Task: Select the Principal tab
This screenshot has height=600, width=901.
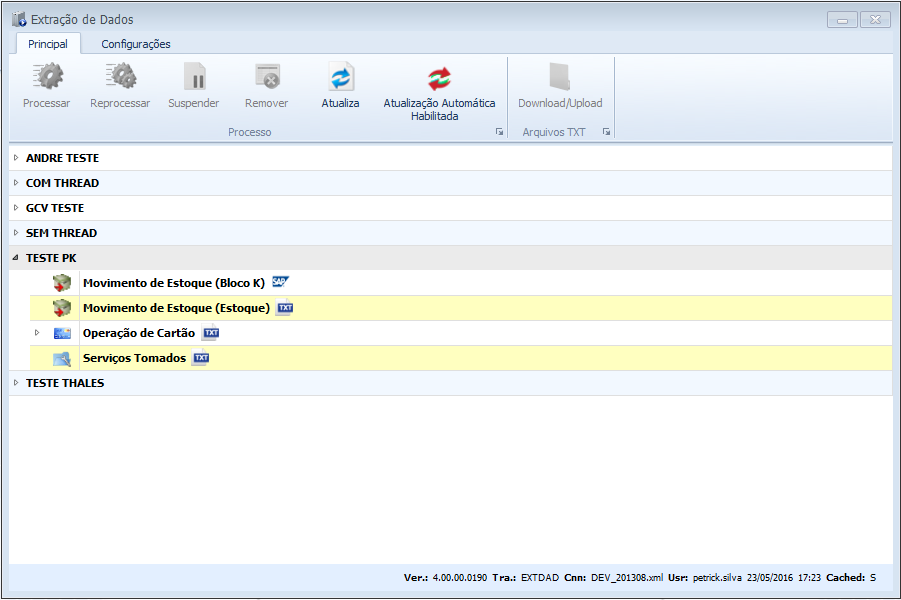Action: pos(48,44)
